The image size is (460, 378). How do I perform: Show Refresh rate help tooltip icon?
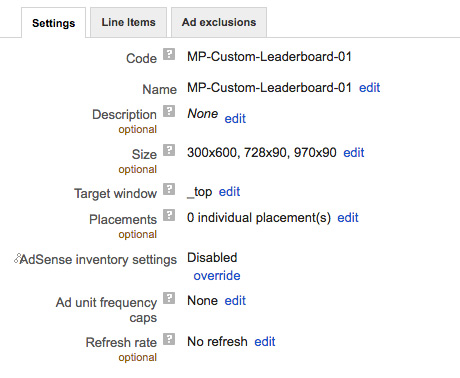169,339
